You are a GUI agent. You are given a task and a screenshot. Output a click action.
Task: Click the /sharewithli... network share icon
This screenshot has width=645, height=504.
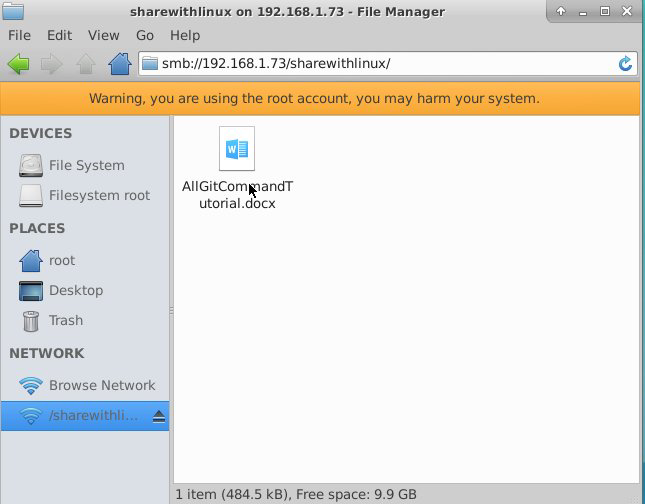(31, 416)
